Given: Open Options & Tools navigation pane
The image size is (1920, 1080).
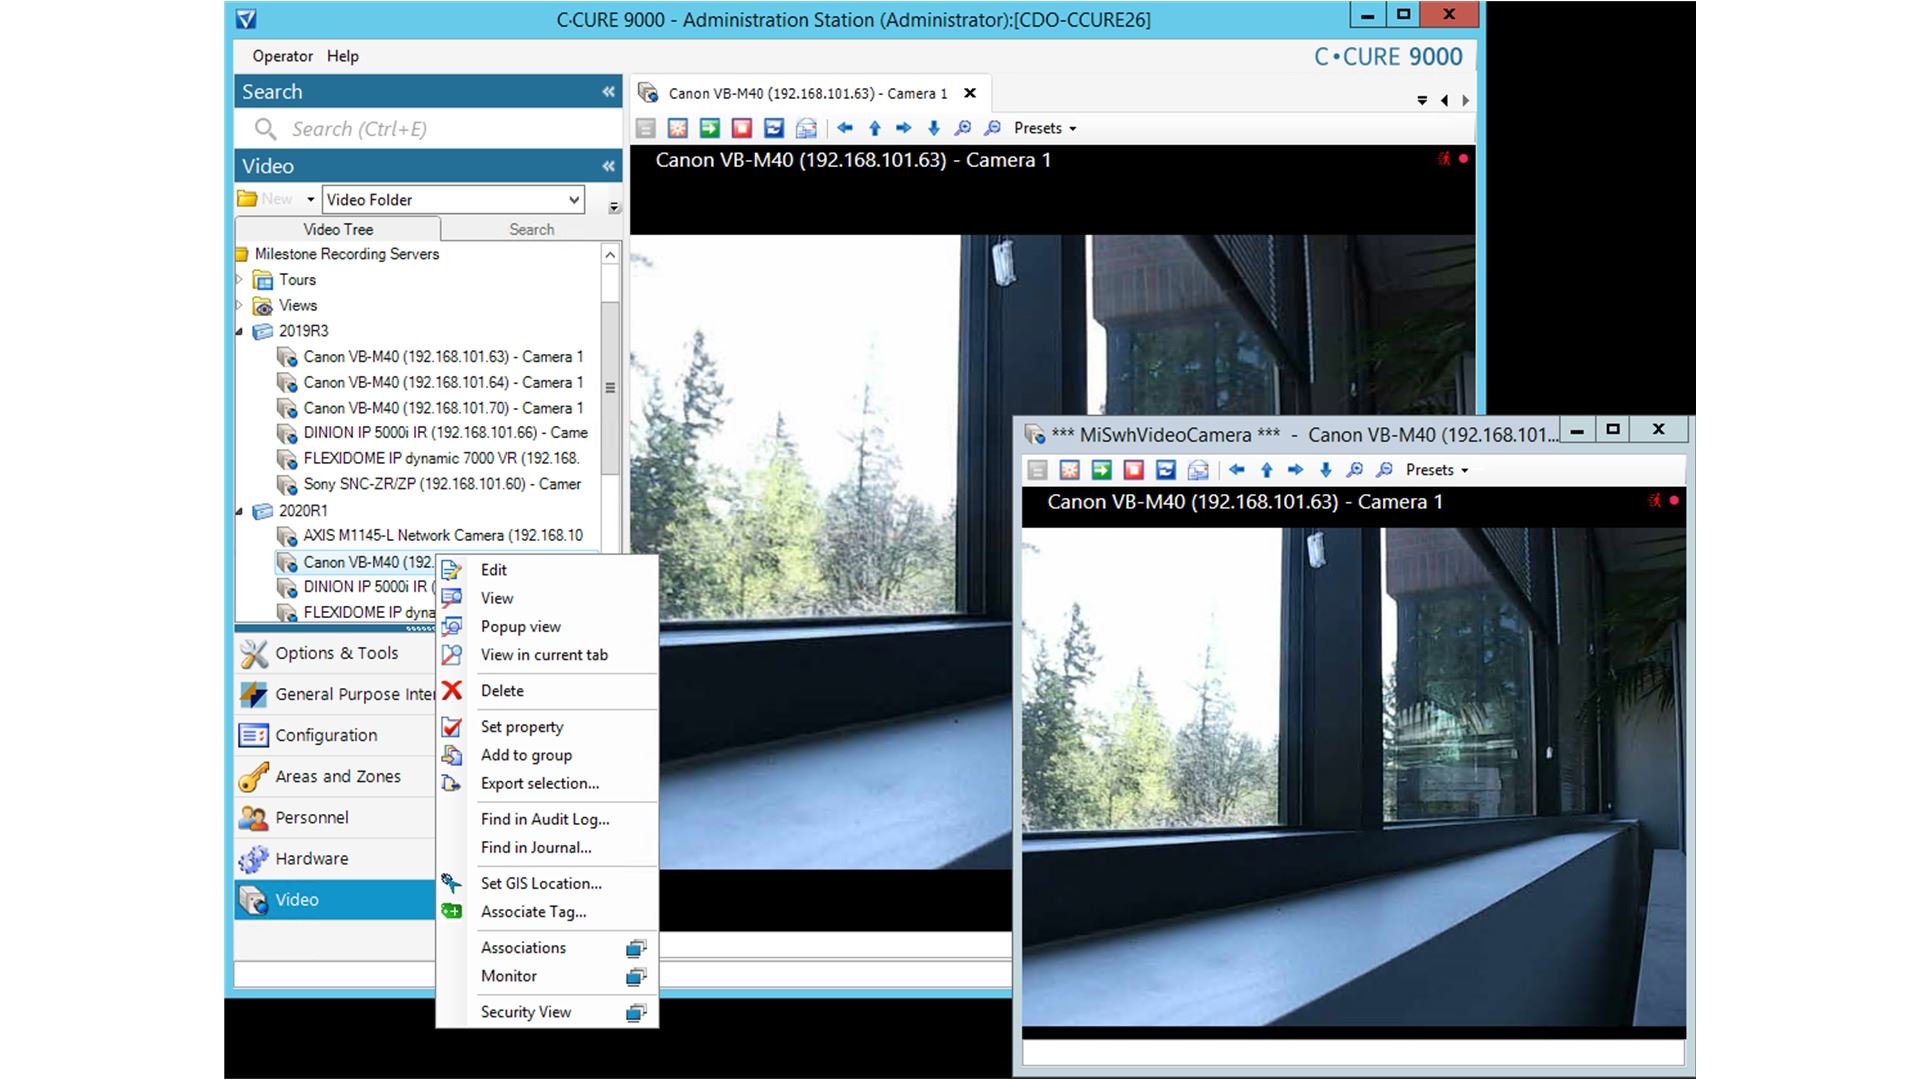Looking at the screenshot, I should point(335,654).
